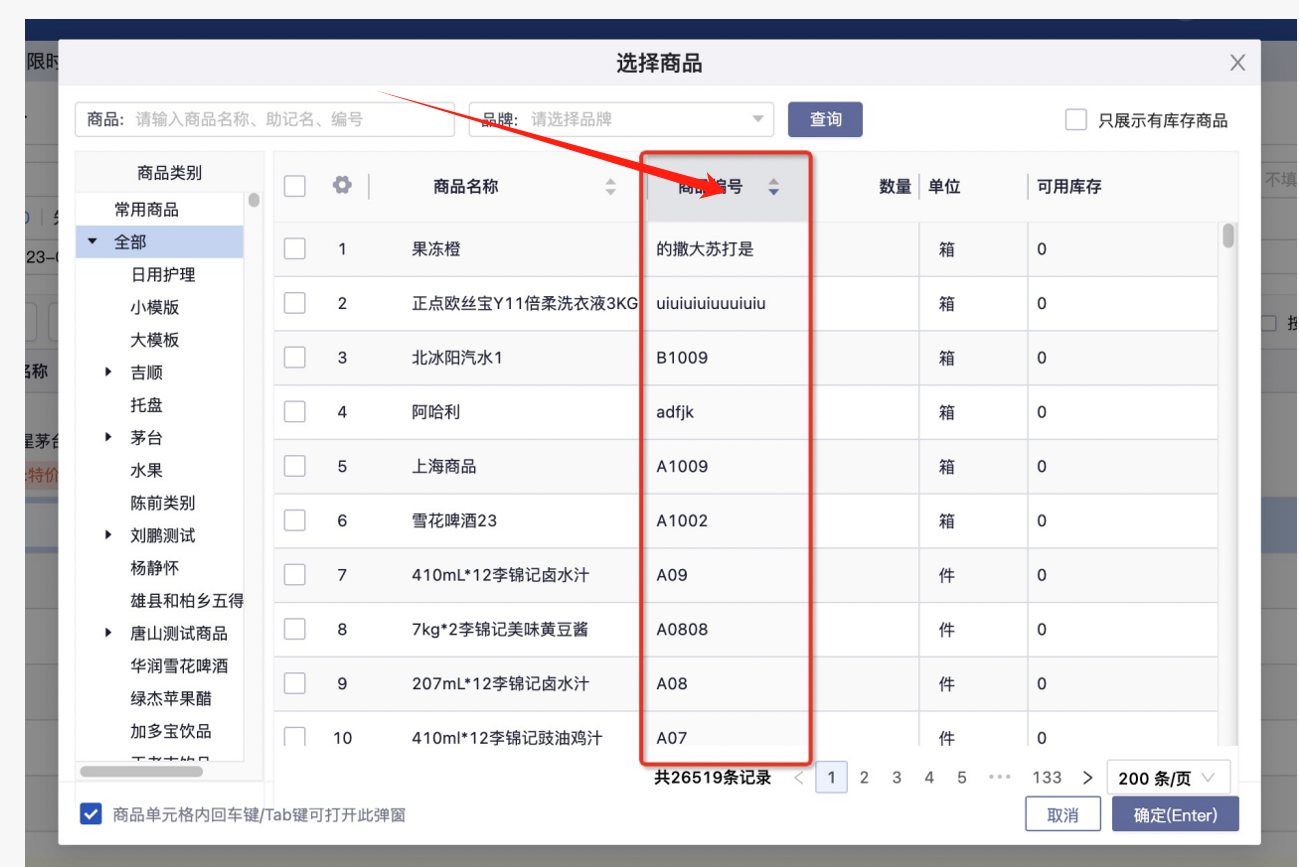Click the 查询 search button
1299x867 pixels.
pos(825,119)
